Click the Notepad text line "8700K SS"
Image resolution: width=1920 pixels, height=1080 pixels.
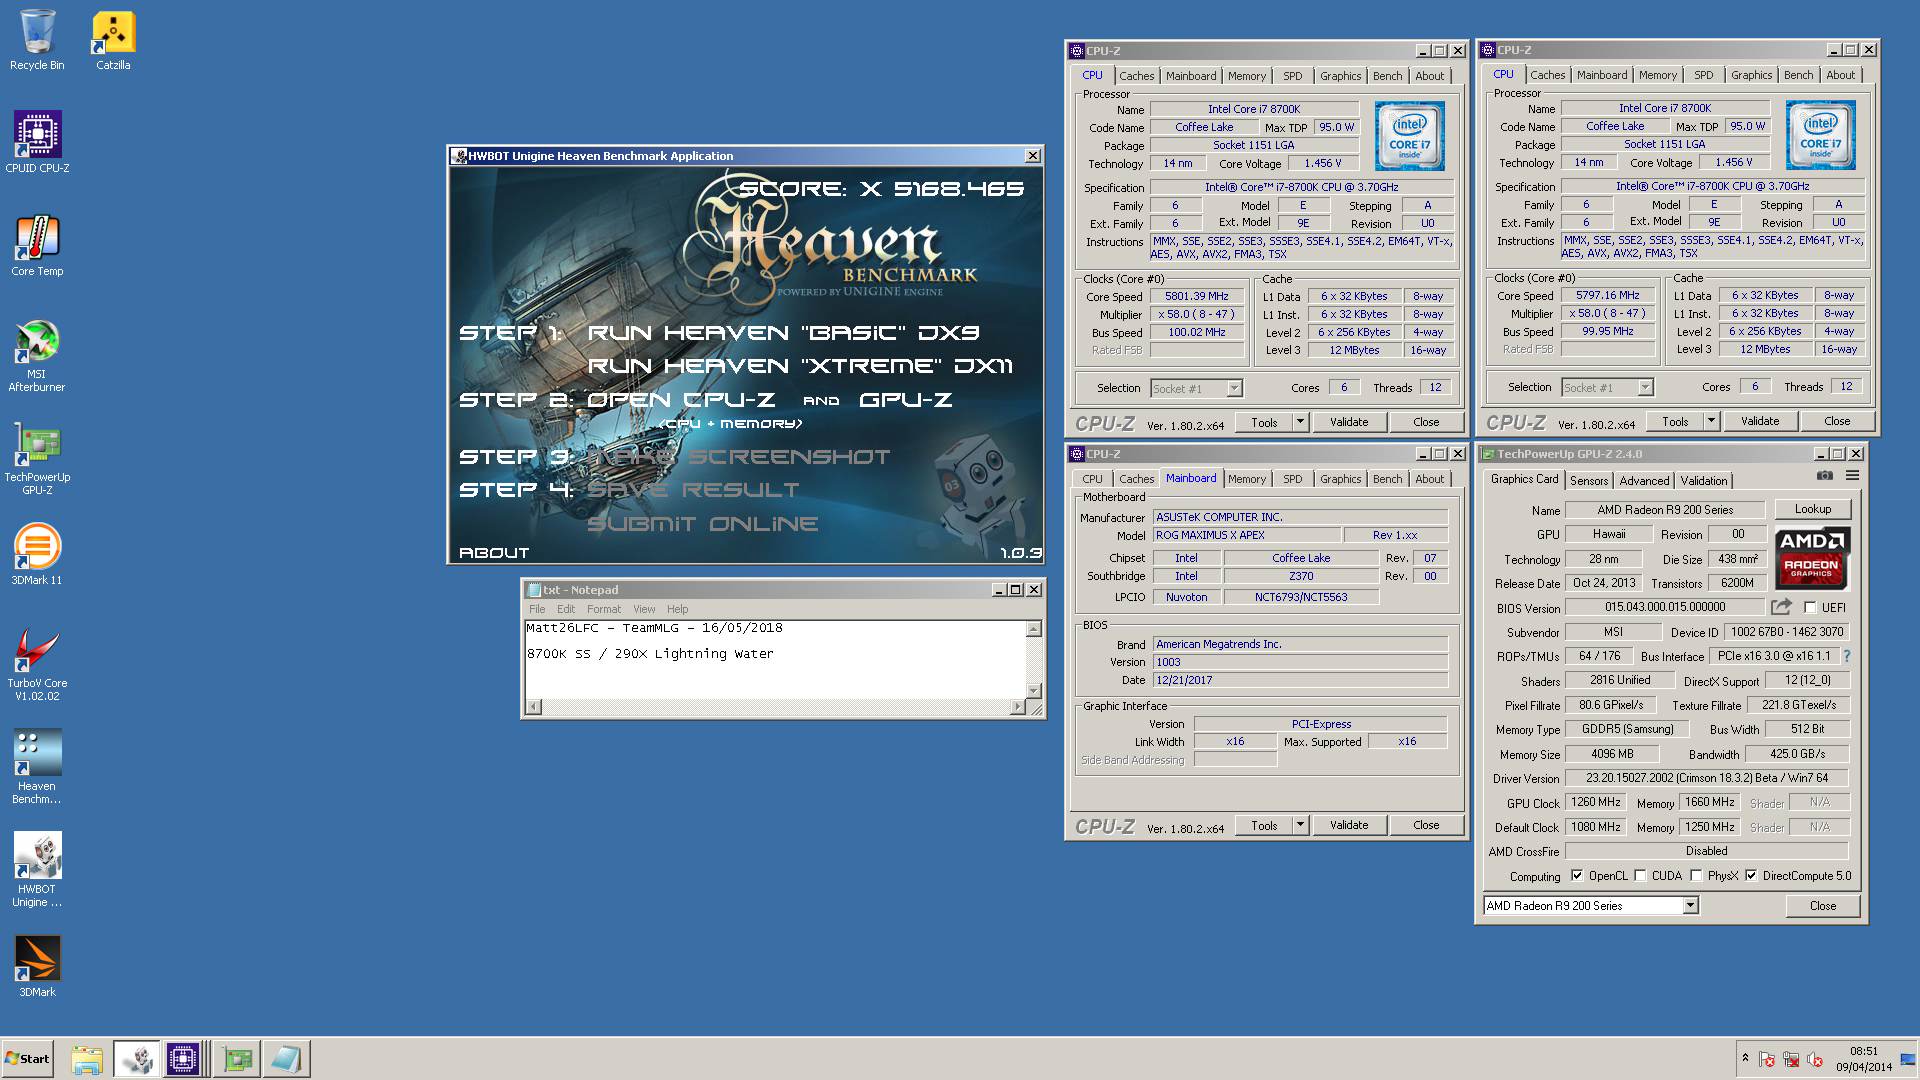click(x=650, y=654)
